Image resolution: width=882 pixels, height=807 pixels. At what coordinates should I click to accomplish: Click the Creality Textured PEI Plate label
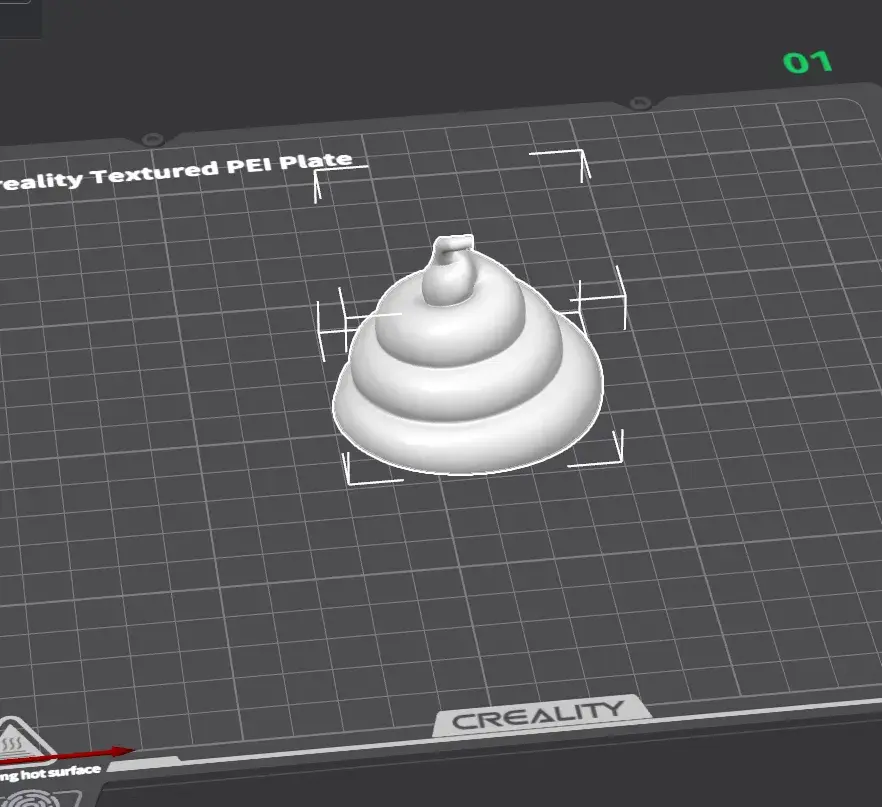pyautogui.click(x=174, y=172)
